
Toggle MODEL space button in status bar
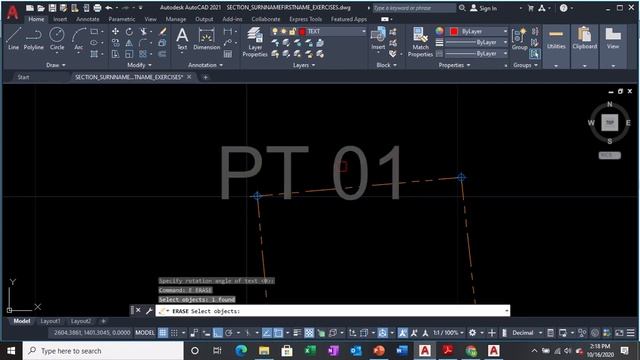[145, 333]
